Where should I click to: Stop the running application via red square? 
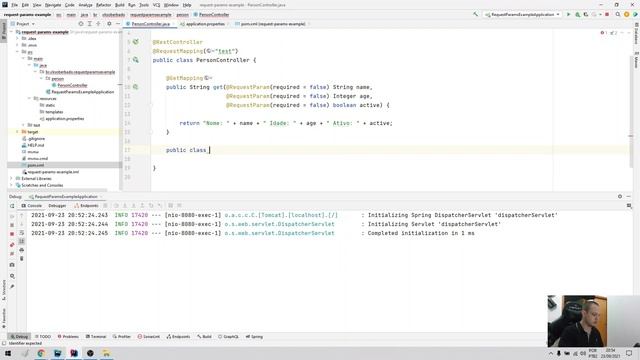[x=607, y=14]
